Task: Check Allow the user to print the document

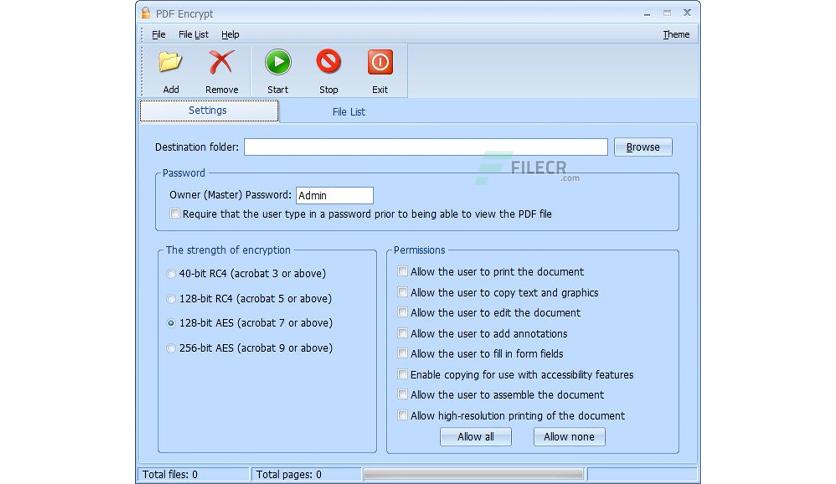Action: [403, 271]
